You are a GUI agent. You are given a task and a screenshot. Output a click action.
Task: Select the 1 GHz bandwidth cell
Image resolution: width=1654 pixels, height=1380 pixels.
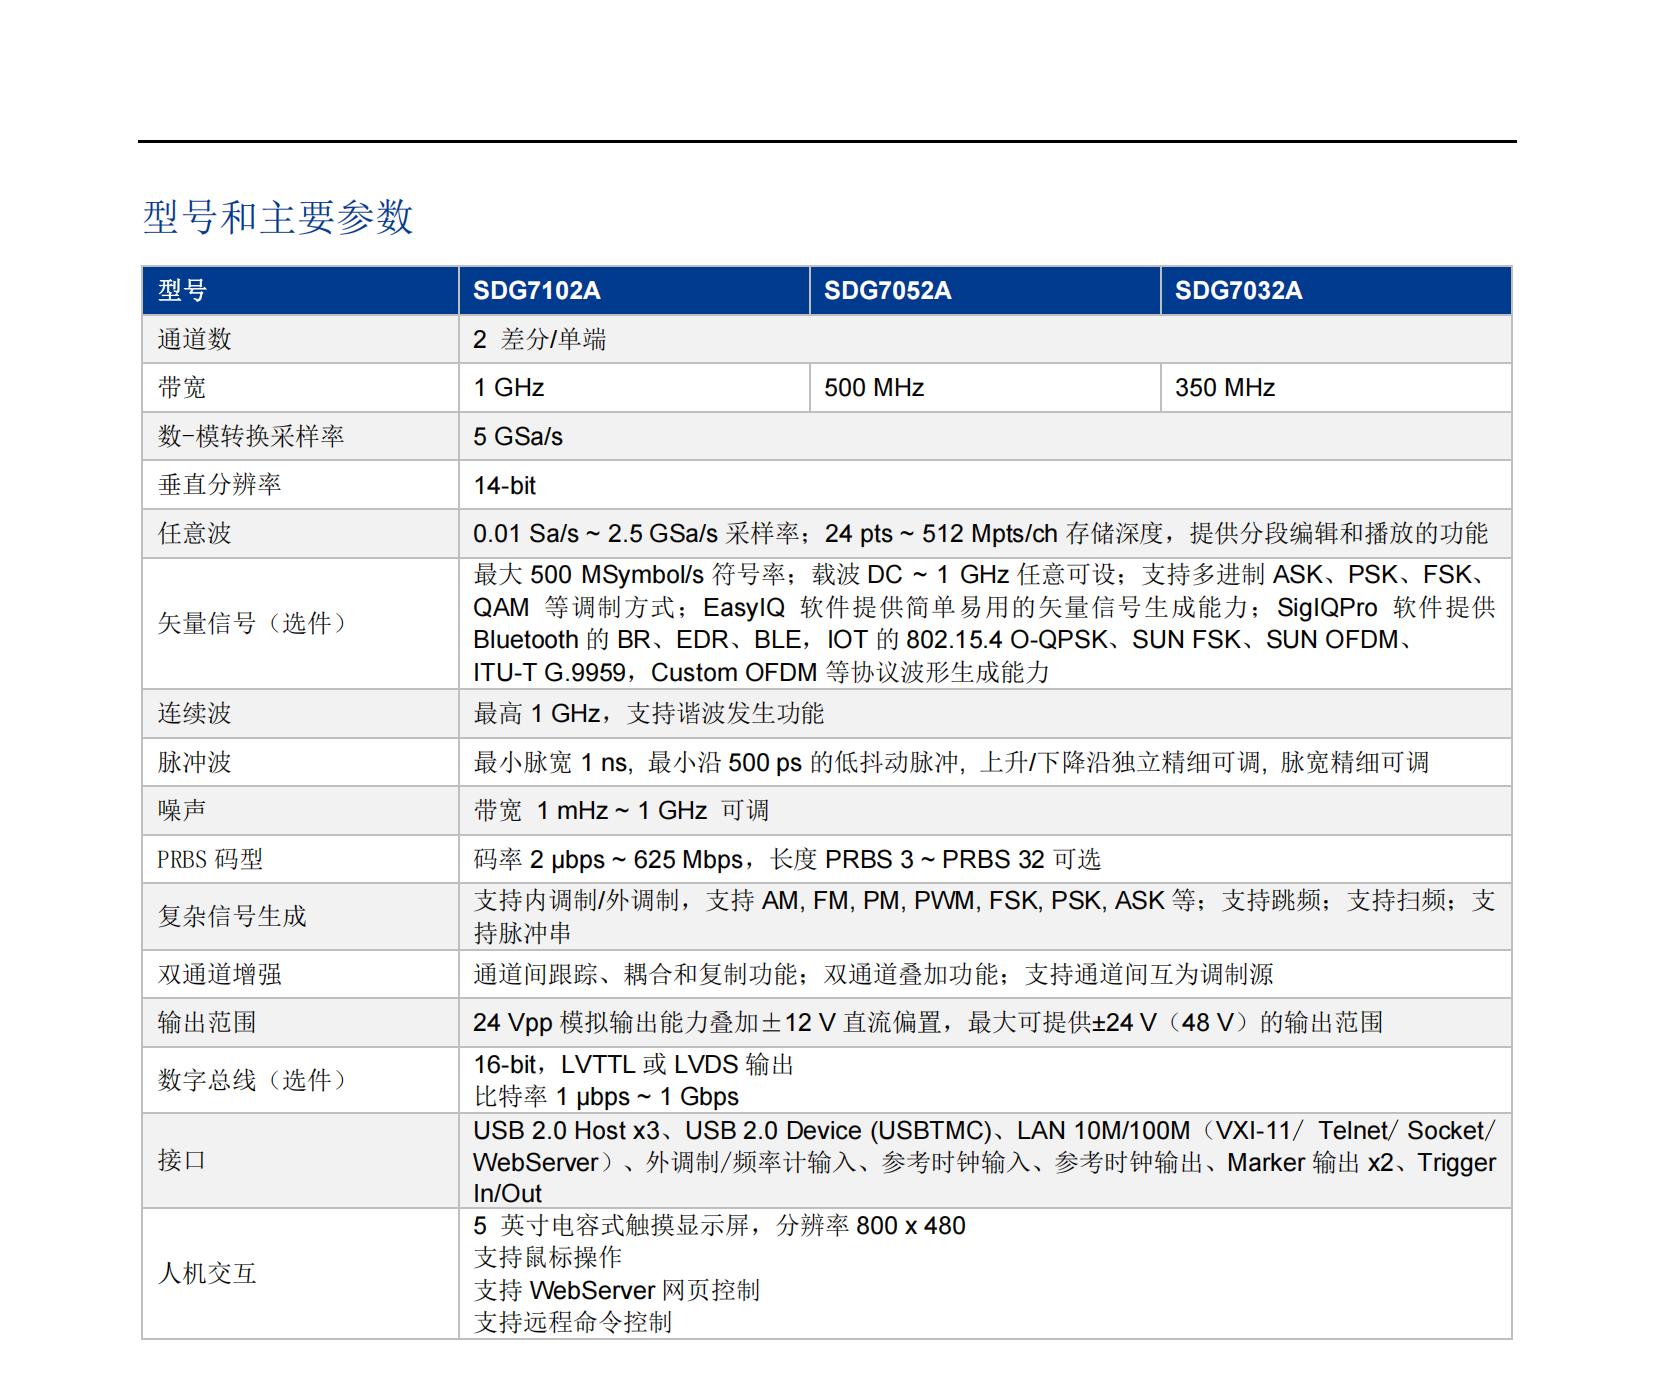pyautogui.click(x=509, y=388)
